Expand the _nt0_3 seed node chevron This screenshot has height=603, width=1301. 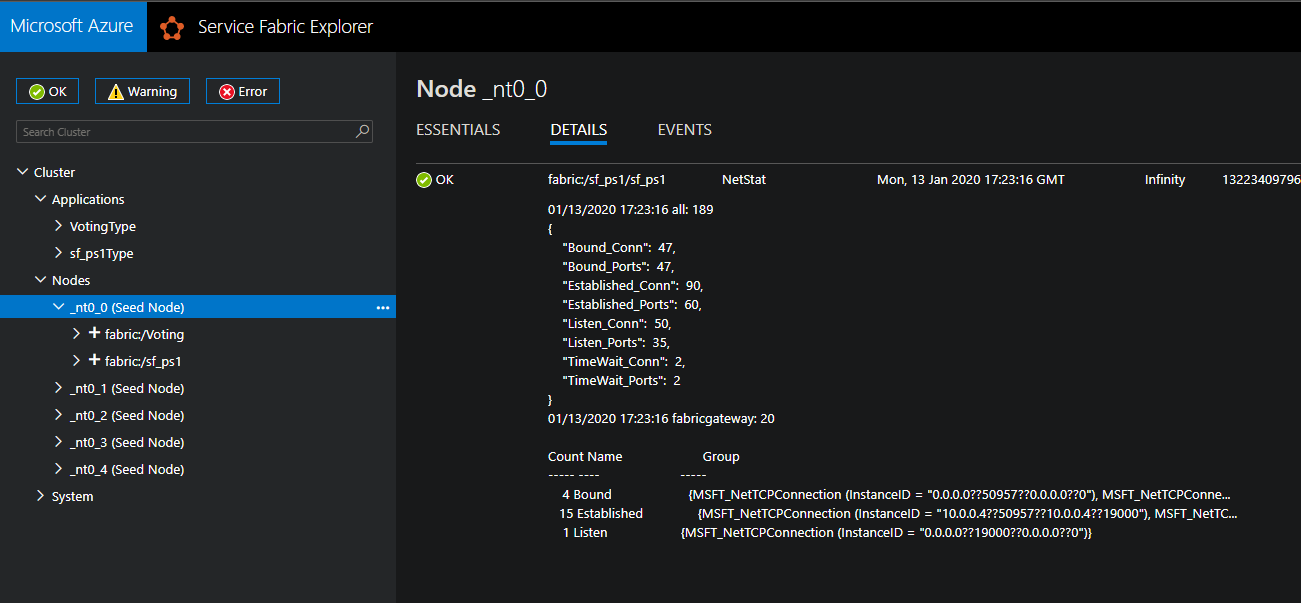[59, 442]
